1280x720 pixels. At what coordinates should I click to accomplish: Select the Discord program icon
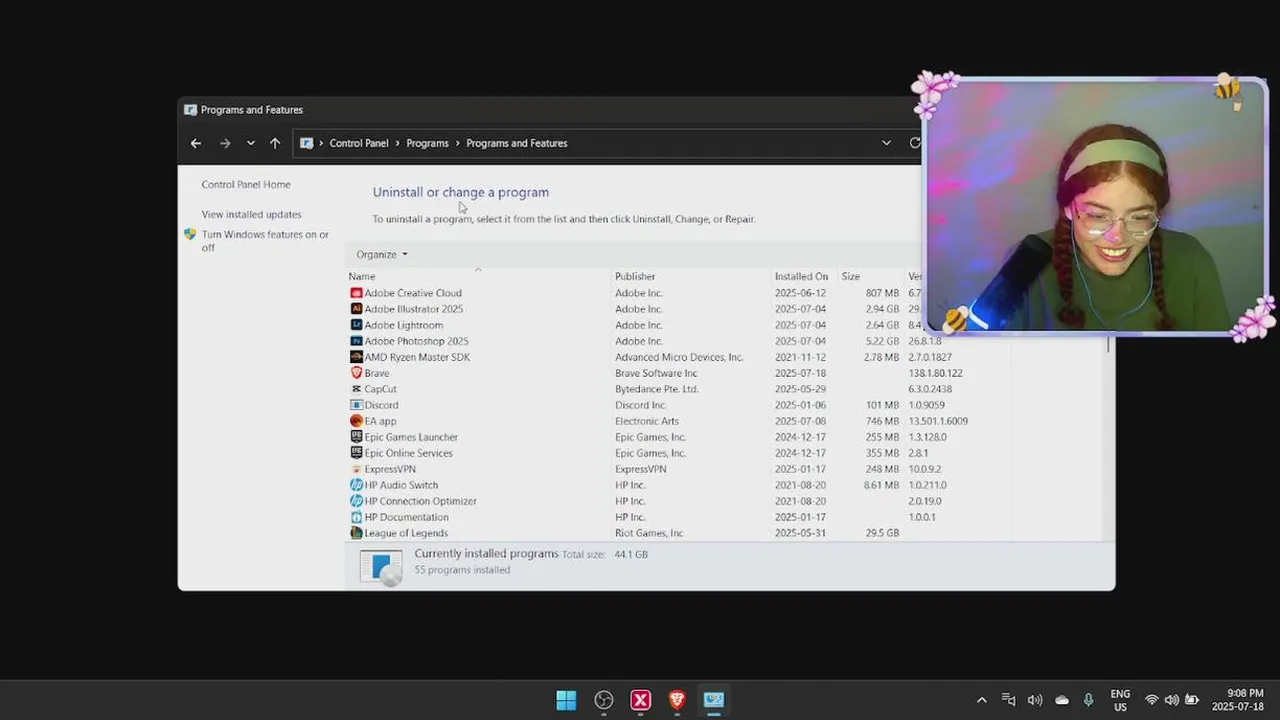[x=356, y=405]
